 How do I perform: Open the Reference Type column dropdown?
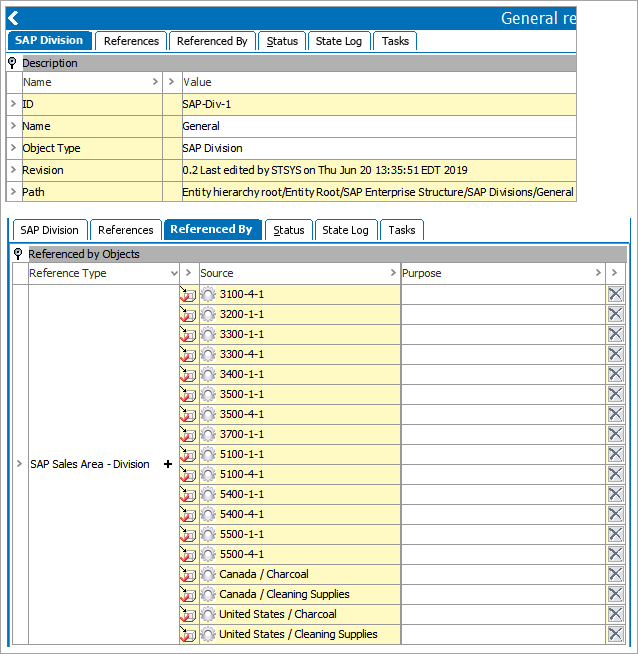pos(174,273)
